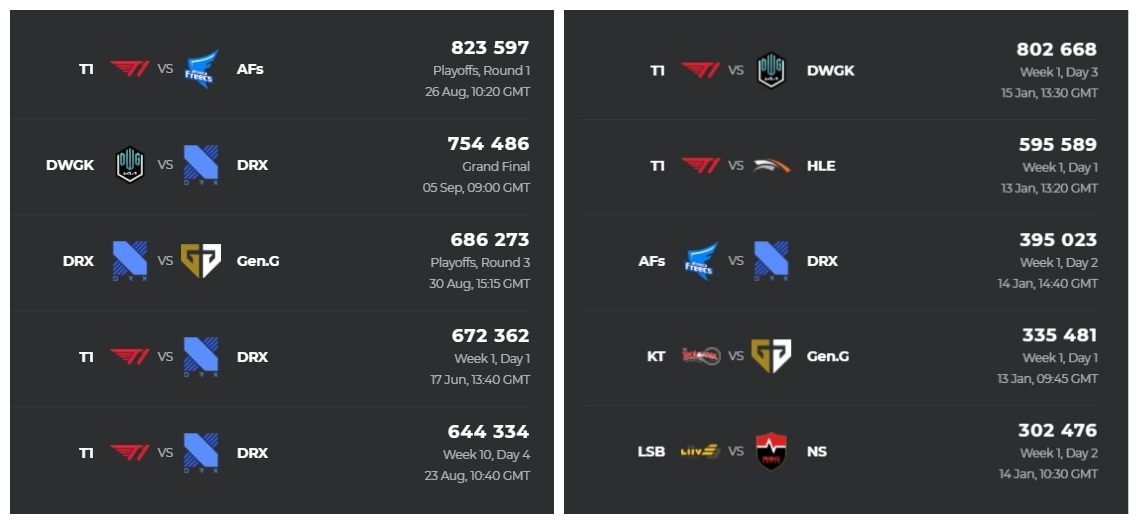Image resolution: width=1139 pixels, height=524 pixels.
Task: Click the DWGK team name in Week 1 Day 3 match
Action: coord(830,70)
